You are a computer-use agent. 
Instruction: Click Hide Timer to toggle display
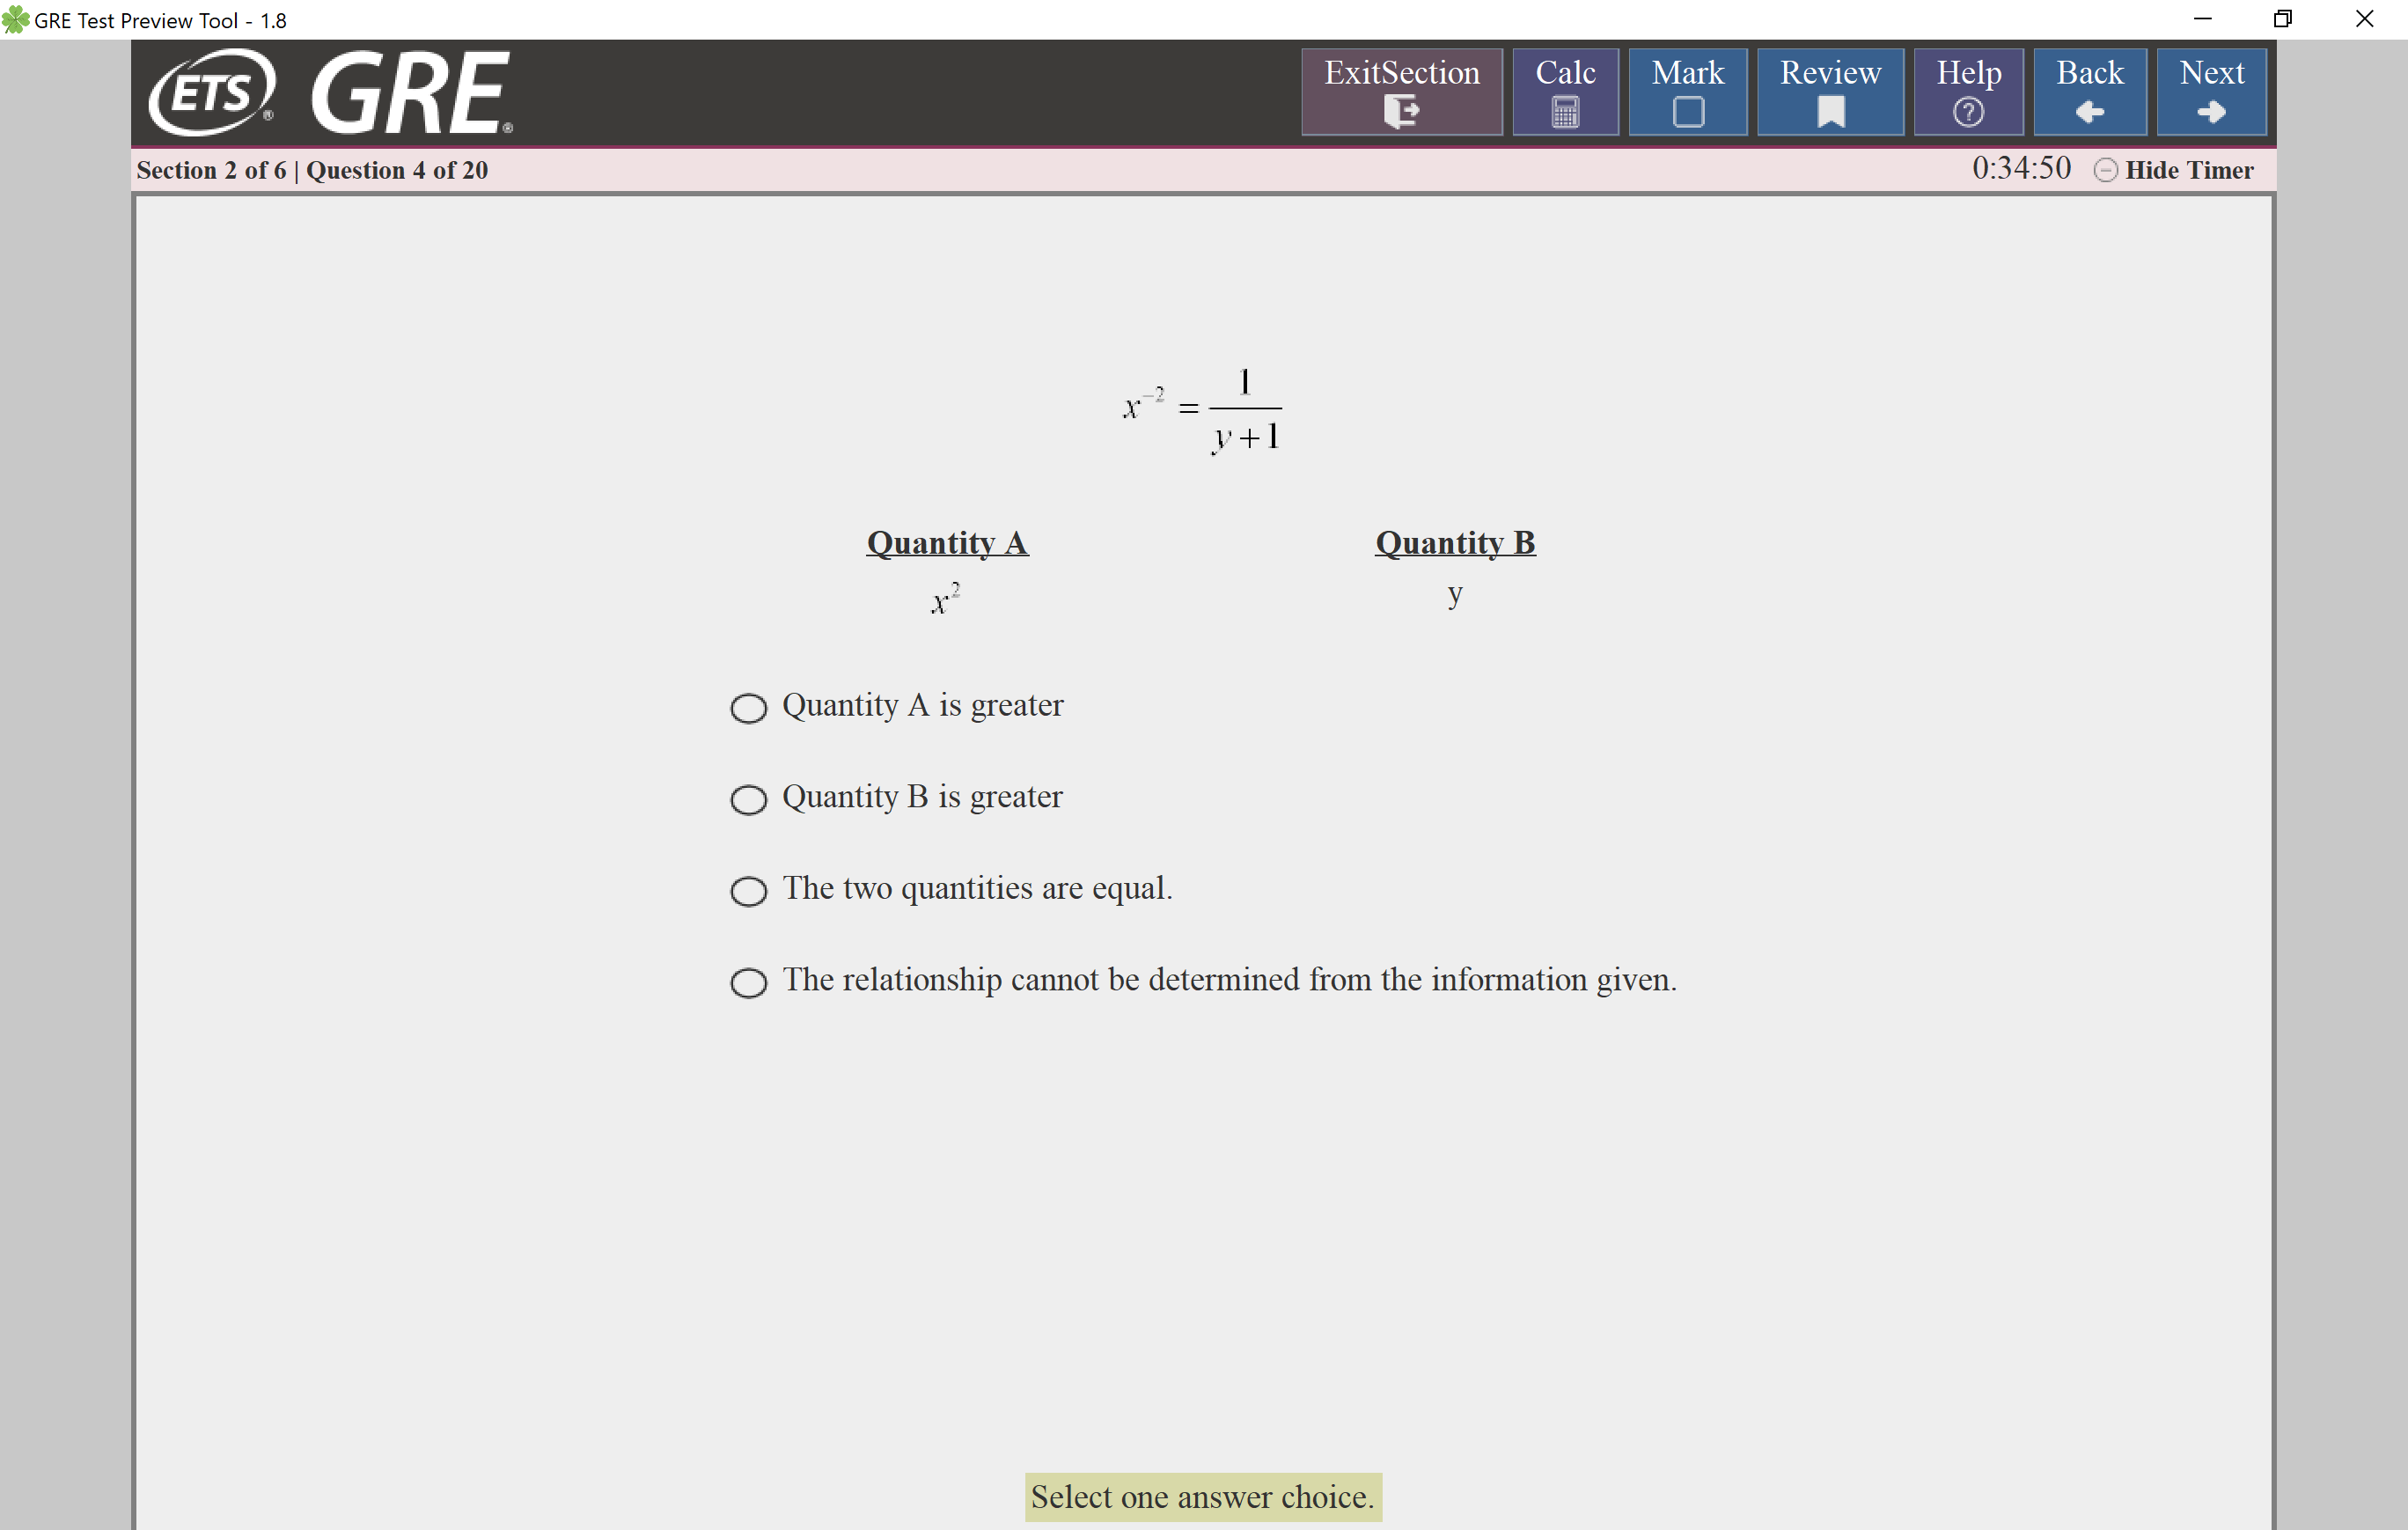2177,170
